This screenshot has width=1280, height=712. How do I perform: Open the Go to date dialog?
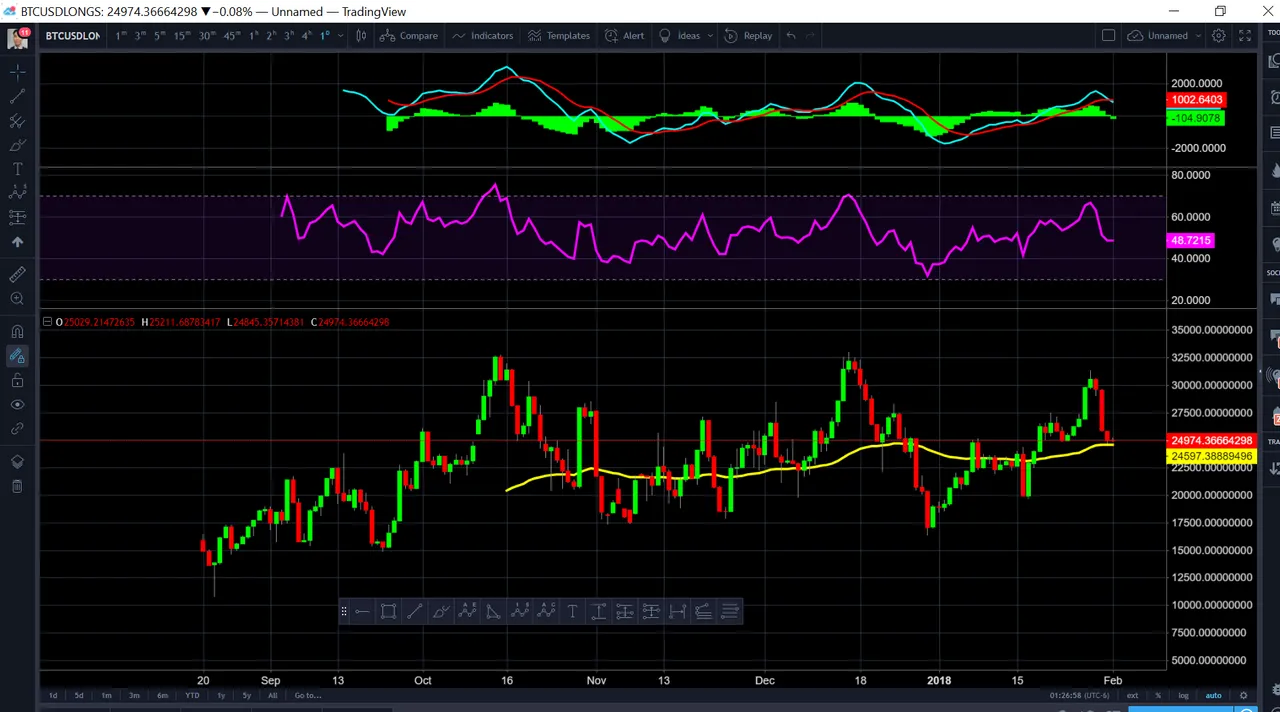308,696
